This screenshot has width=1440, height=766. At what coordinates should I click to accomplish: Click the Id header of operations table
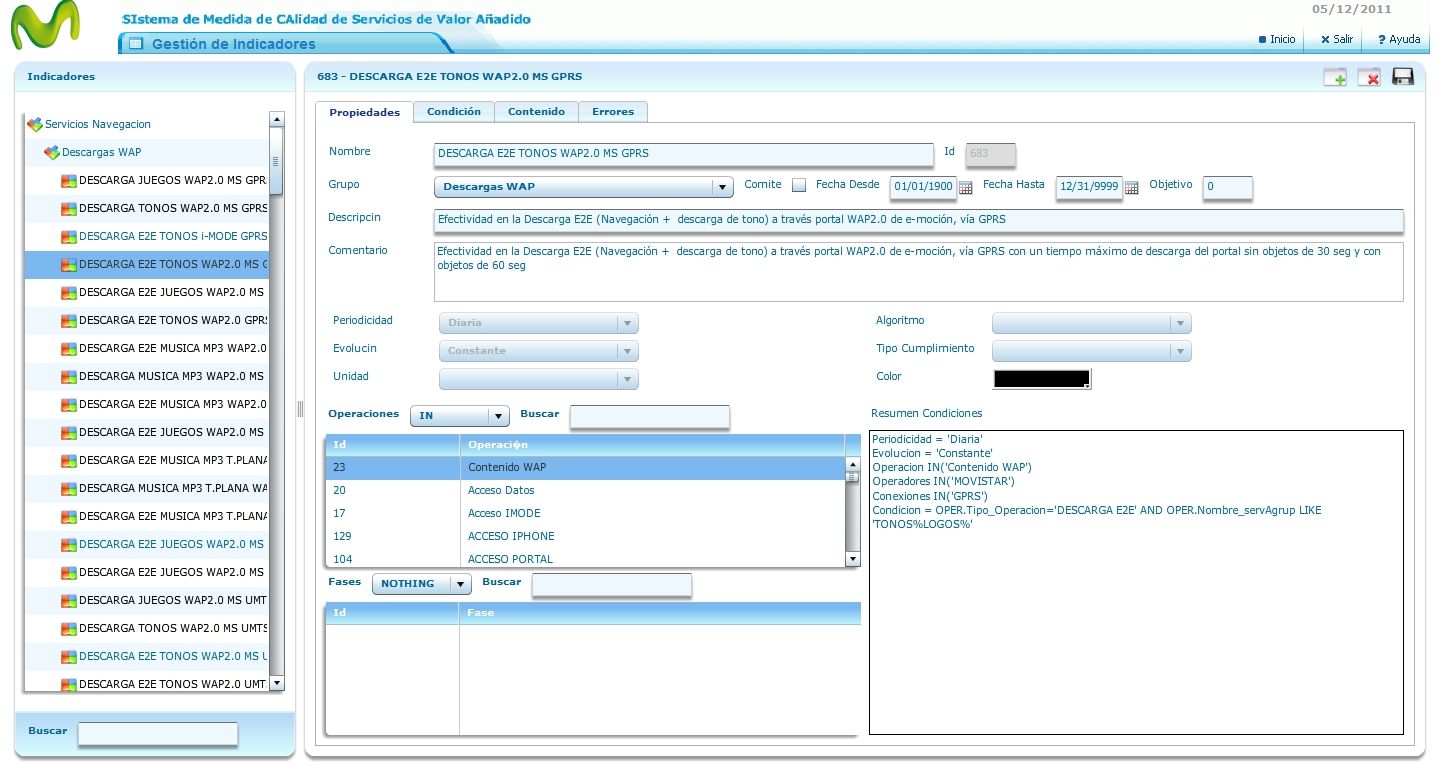pos(392,444)
